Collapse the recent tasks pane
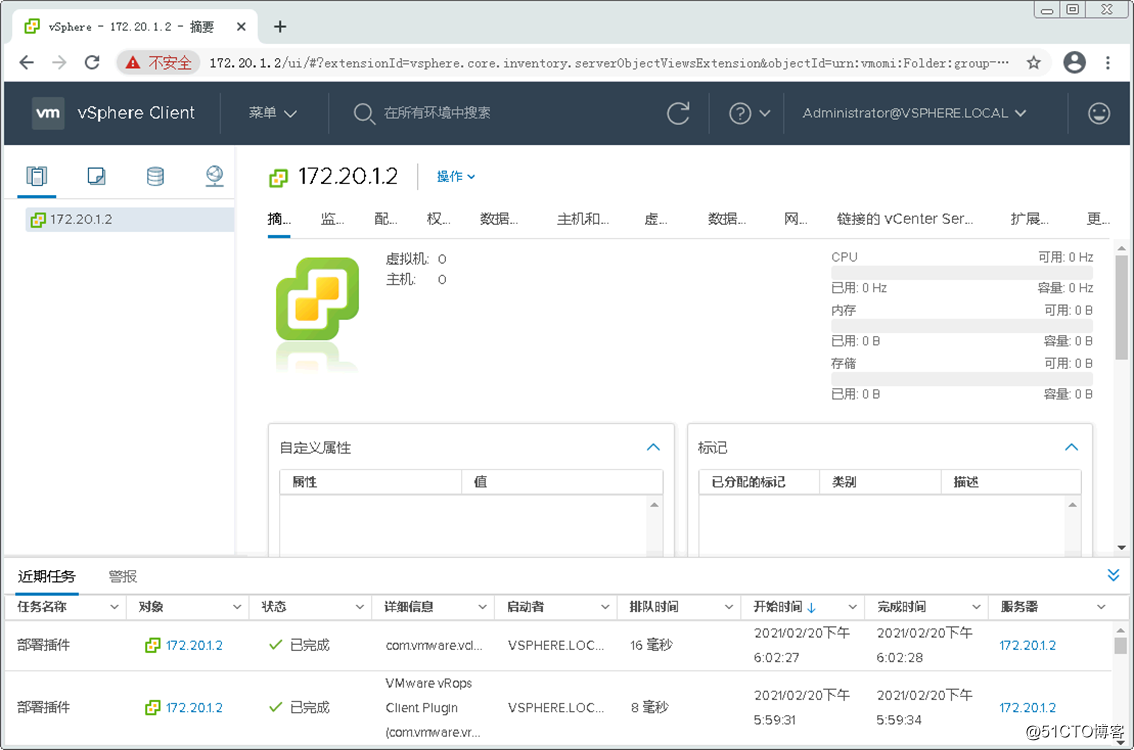Viewport: 1134px width, 750px height. [1113, 576]
